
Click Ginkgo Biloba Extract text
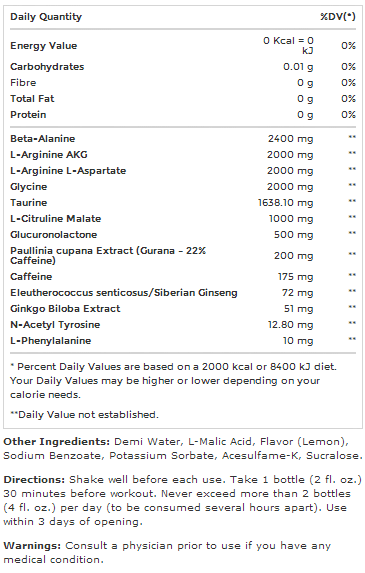65,309
